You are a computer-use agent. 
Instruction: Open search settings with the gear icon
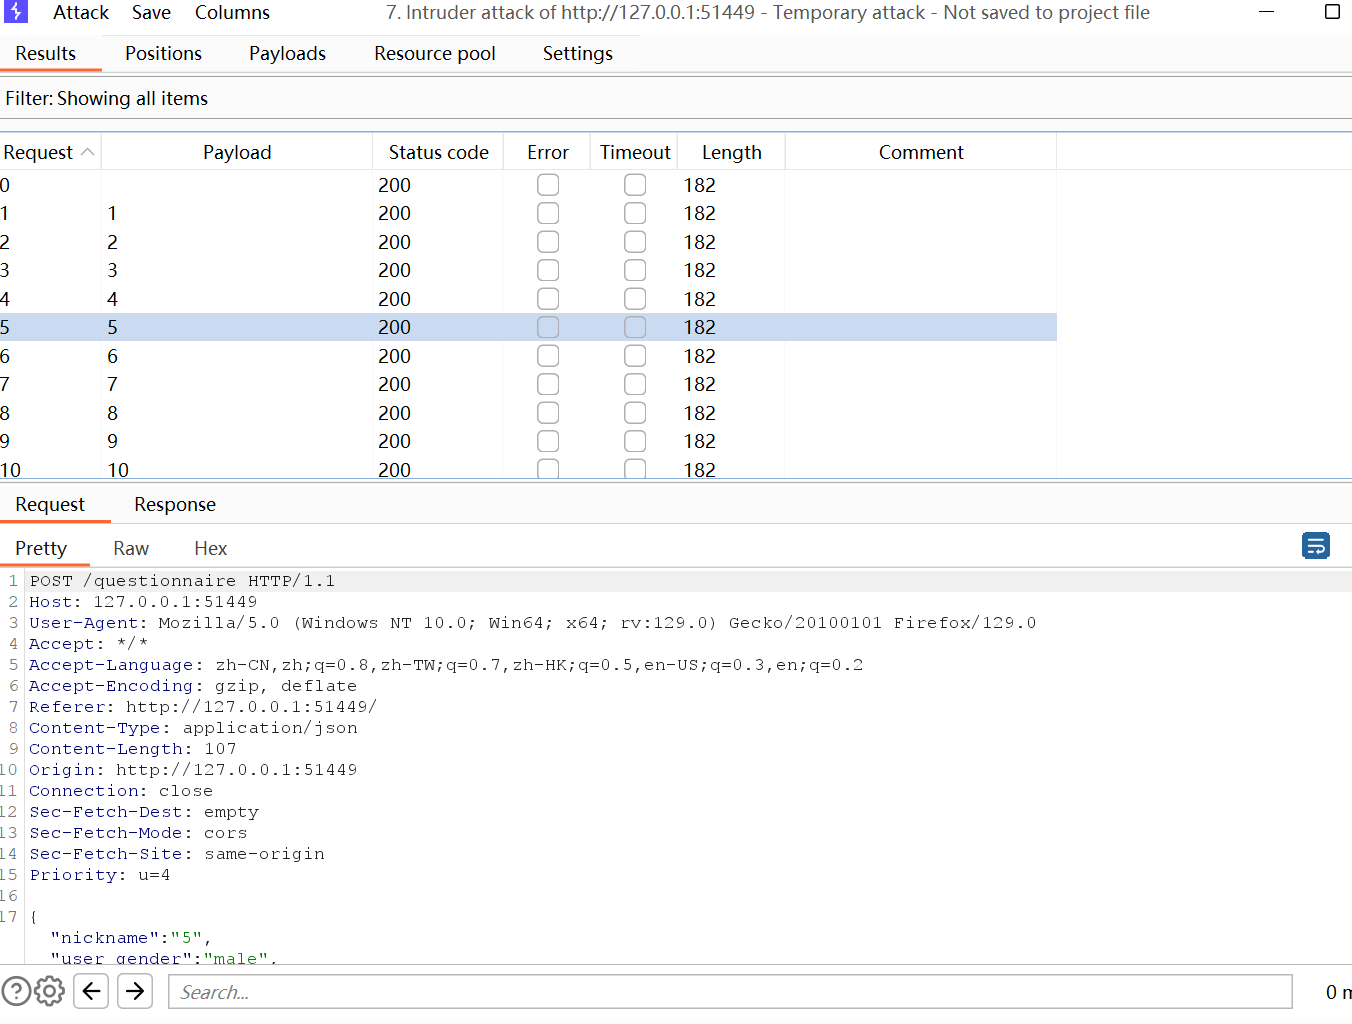[49, 992]
